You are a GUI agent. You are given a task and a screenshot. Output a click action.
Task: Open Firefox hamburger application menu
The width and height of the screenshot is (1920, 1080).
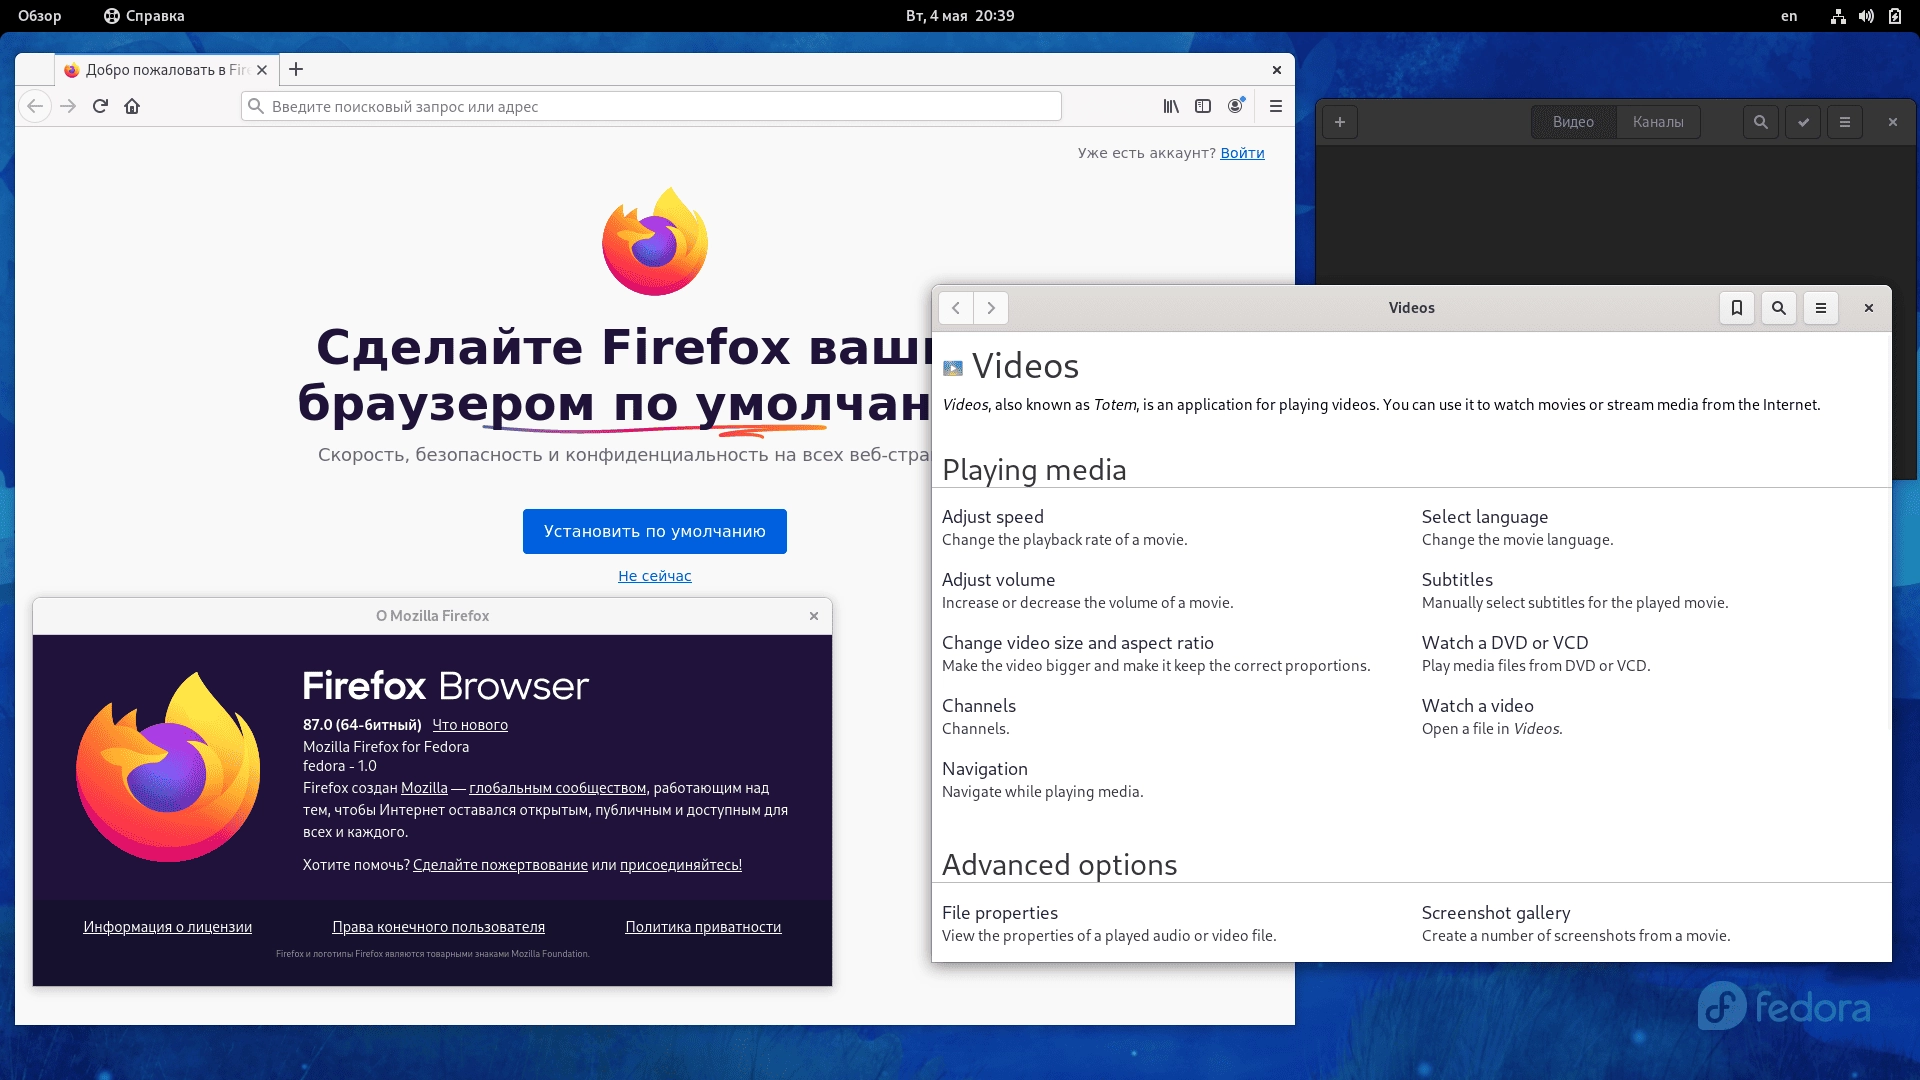coord(1276,106)
